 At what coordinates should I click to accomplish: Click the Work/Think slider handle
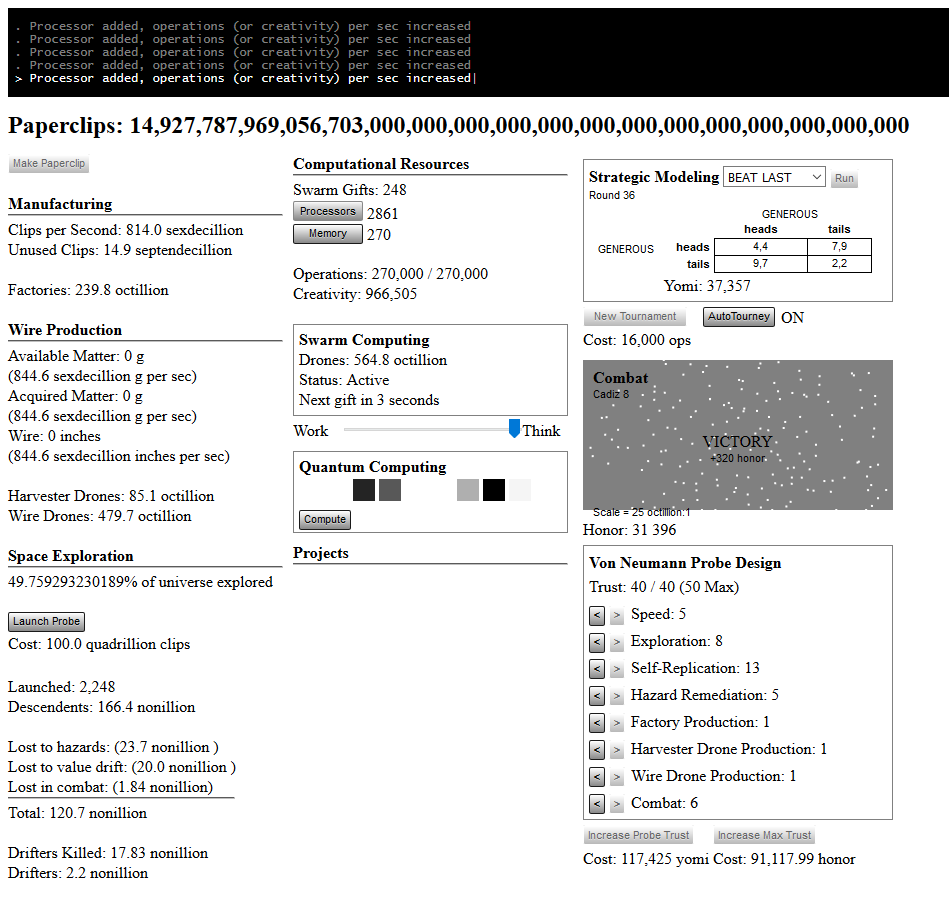[514, 428]
